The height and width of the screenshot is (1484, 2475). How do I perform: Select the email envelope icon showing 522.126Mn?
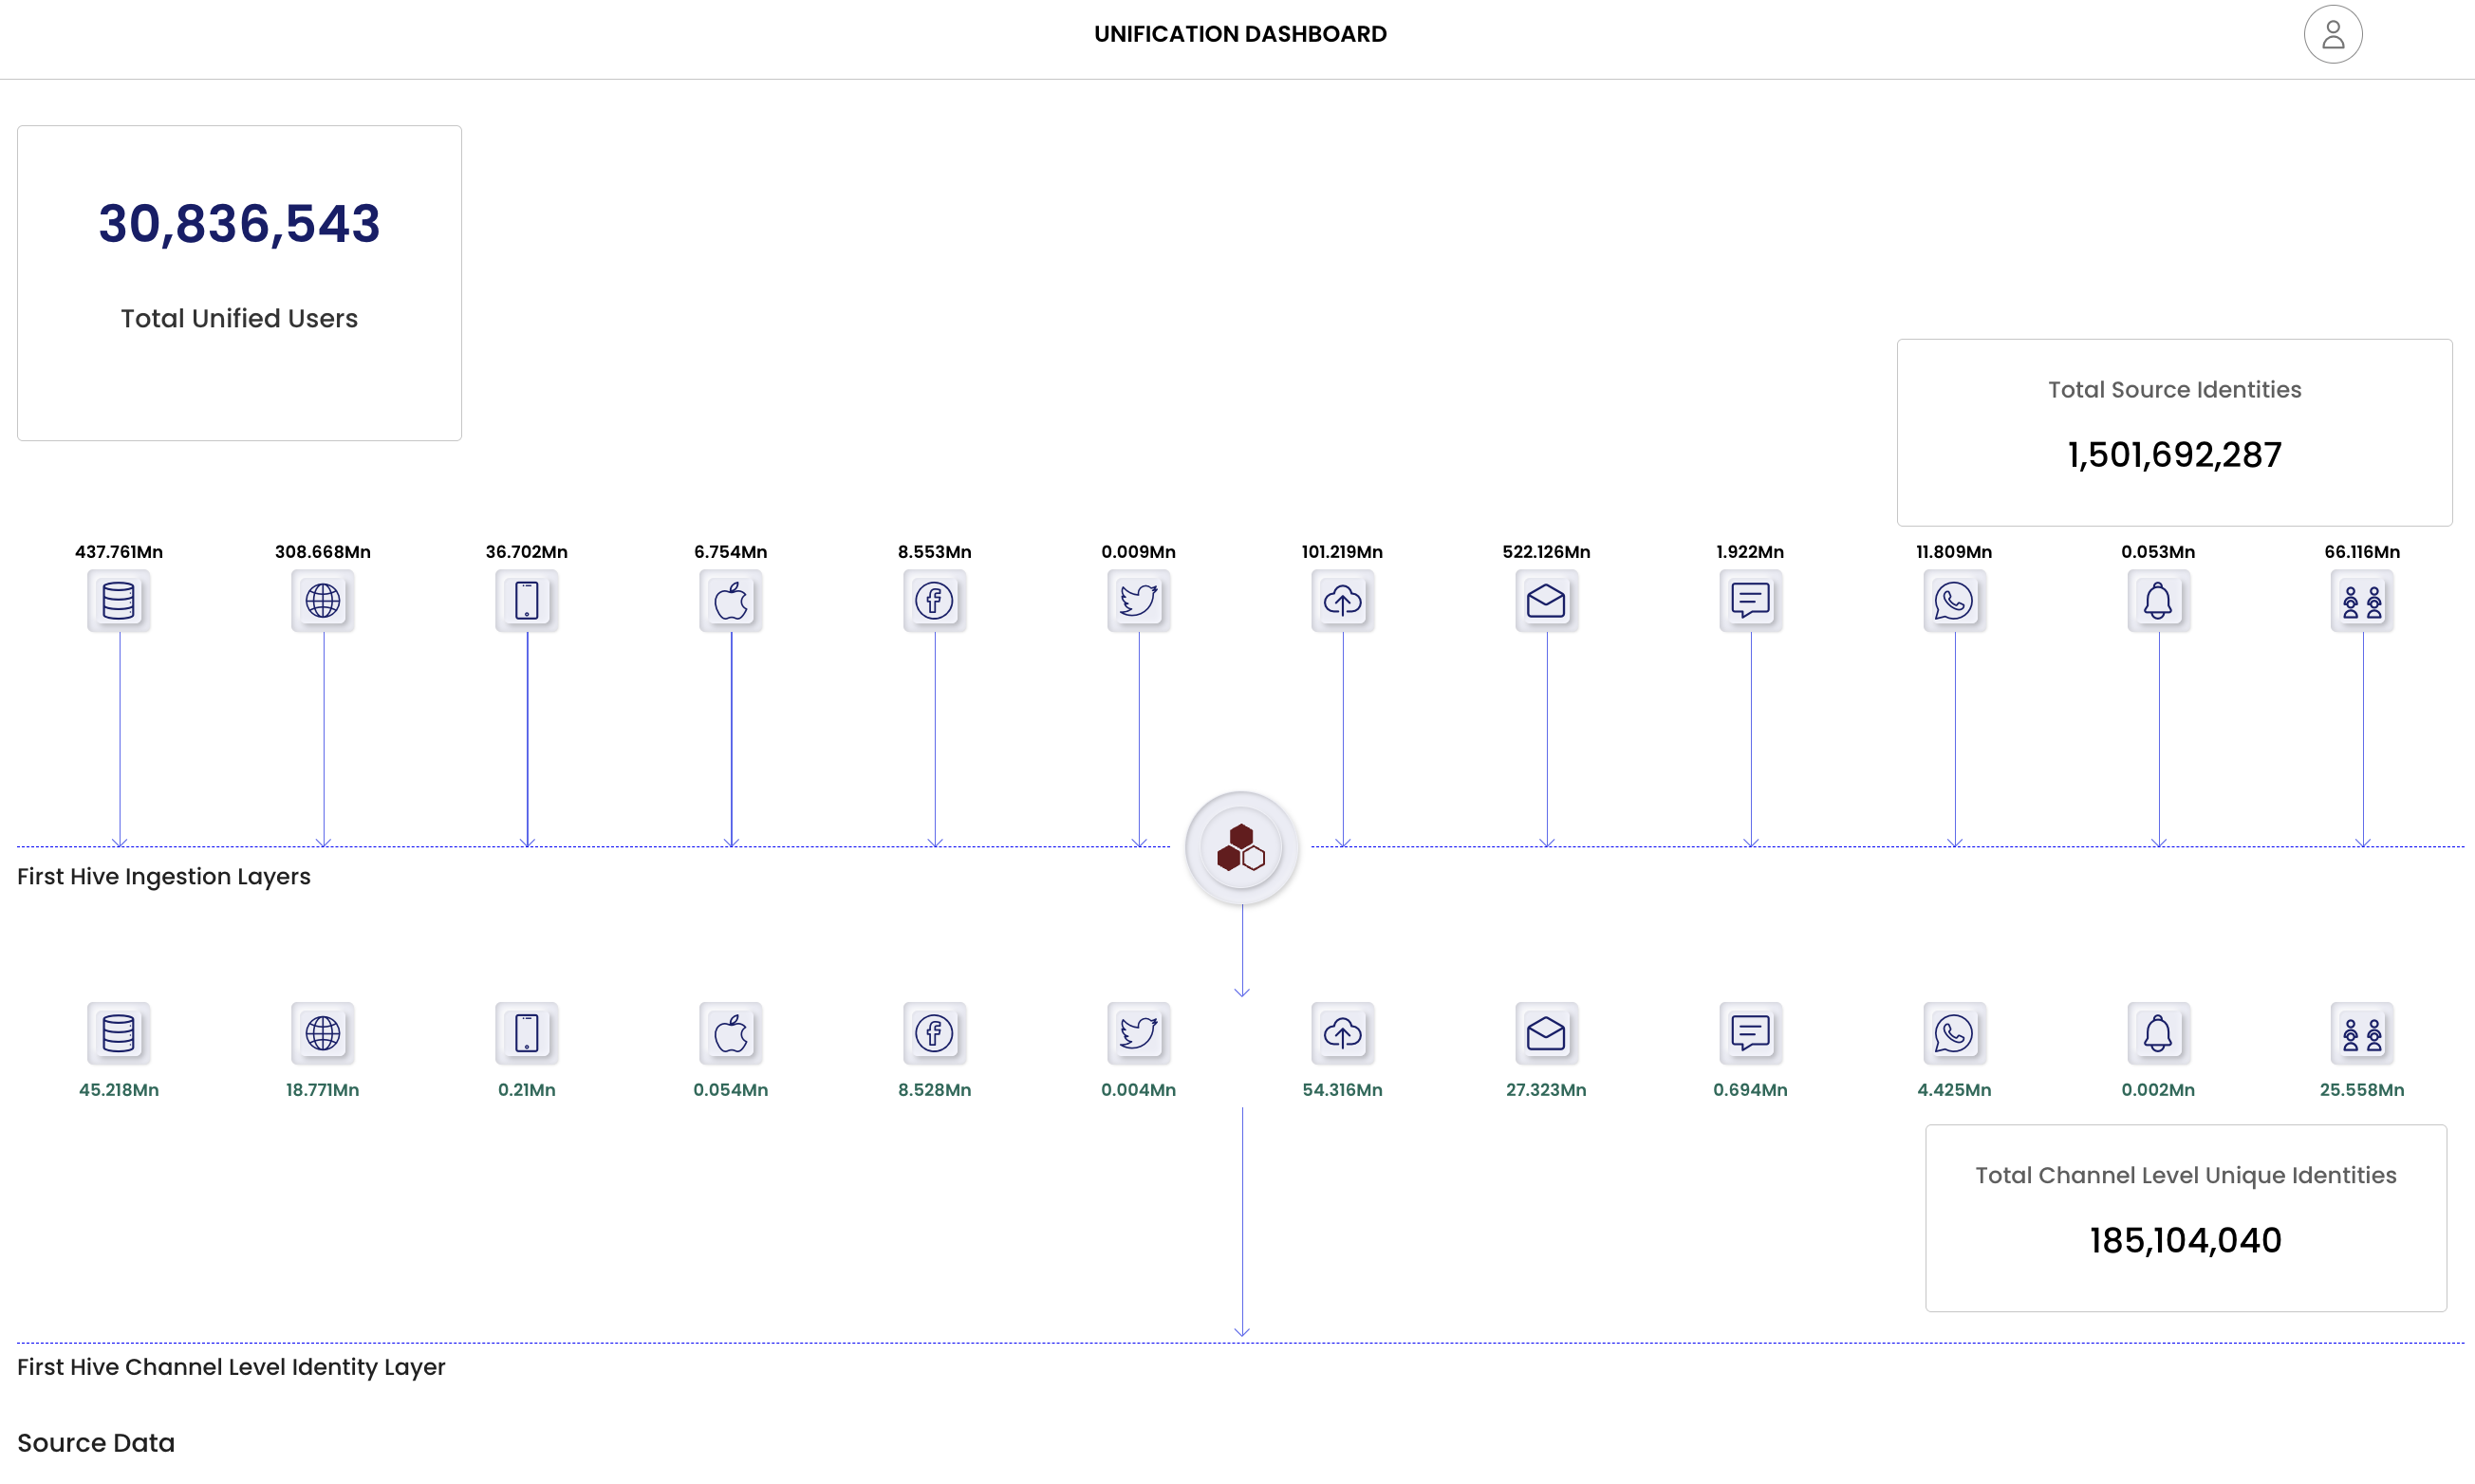(1546, 601)
